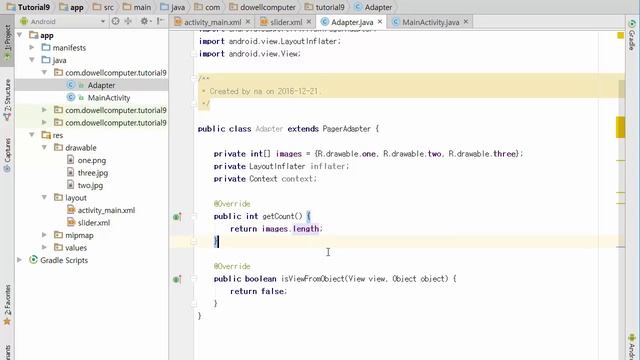Click the getCount override gutter icon
The height and width of the screenshot is (360, 640).
click(x=177, y=217)
